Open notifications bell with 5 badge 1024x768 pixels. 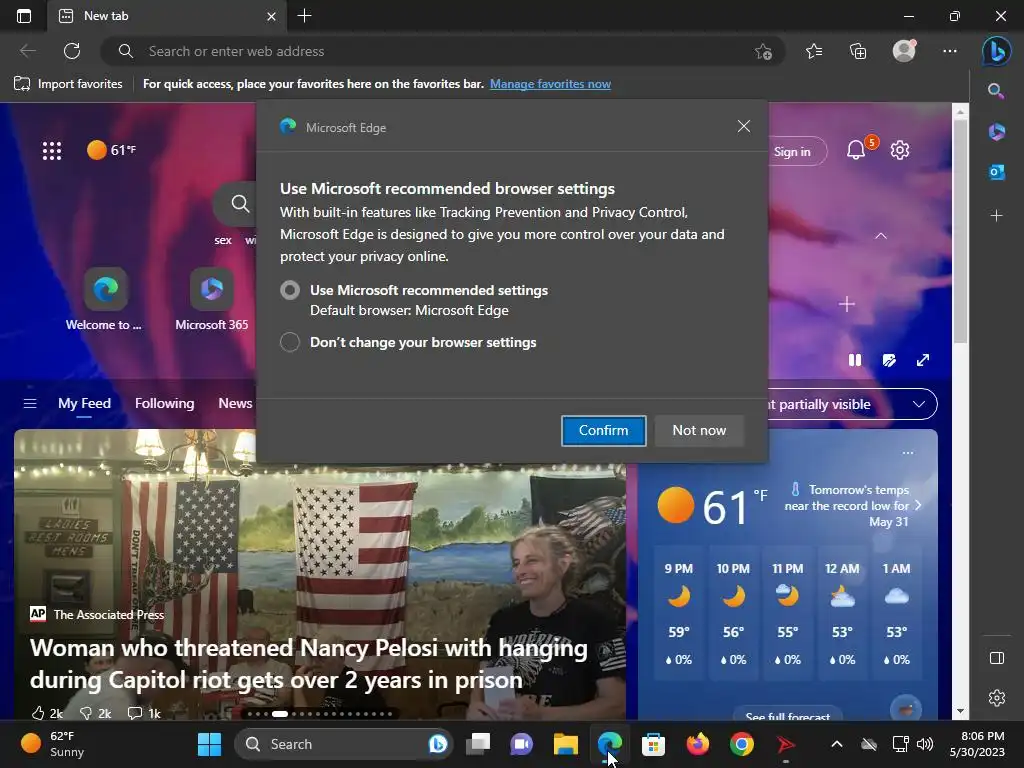tap(856, 150)
